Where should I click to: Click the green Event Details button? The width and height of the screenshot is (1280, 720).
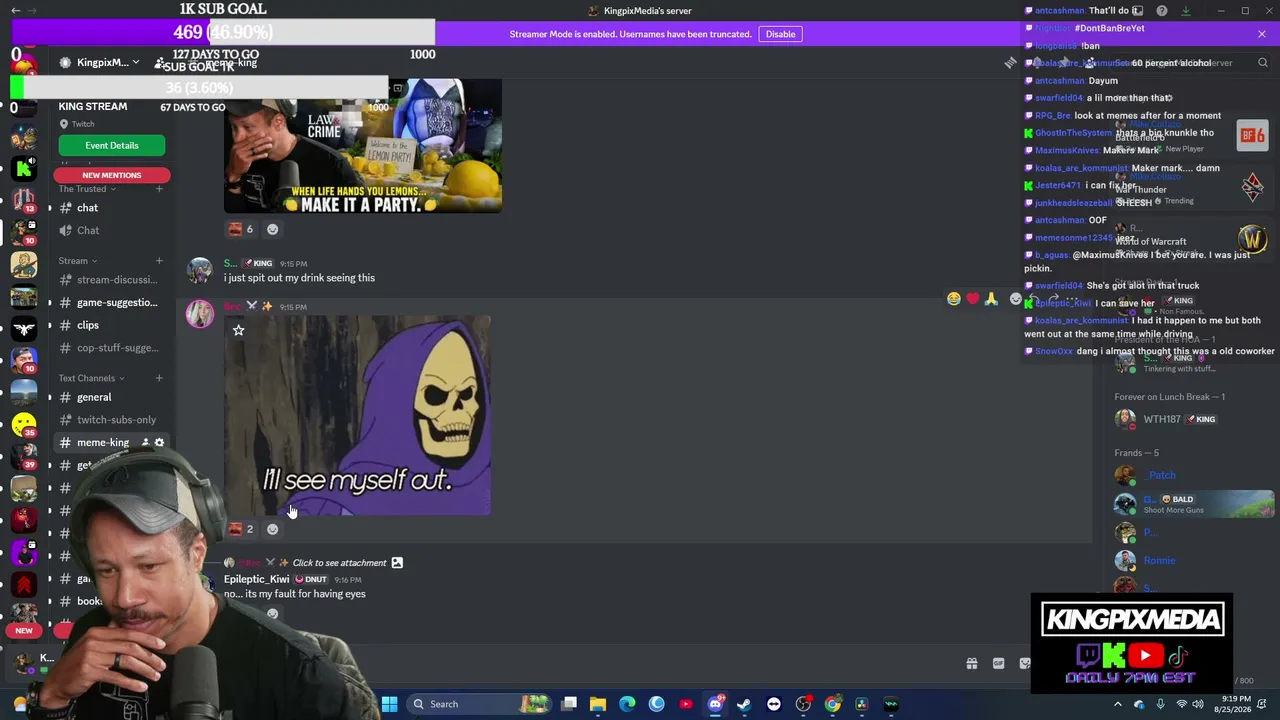(111, 146)
